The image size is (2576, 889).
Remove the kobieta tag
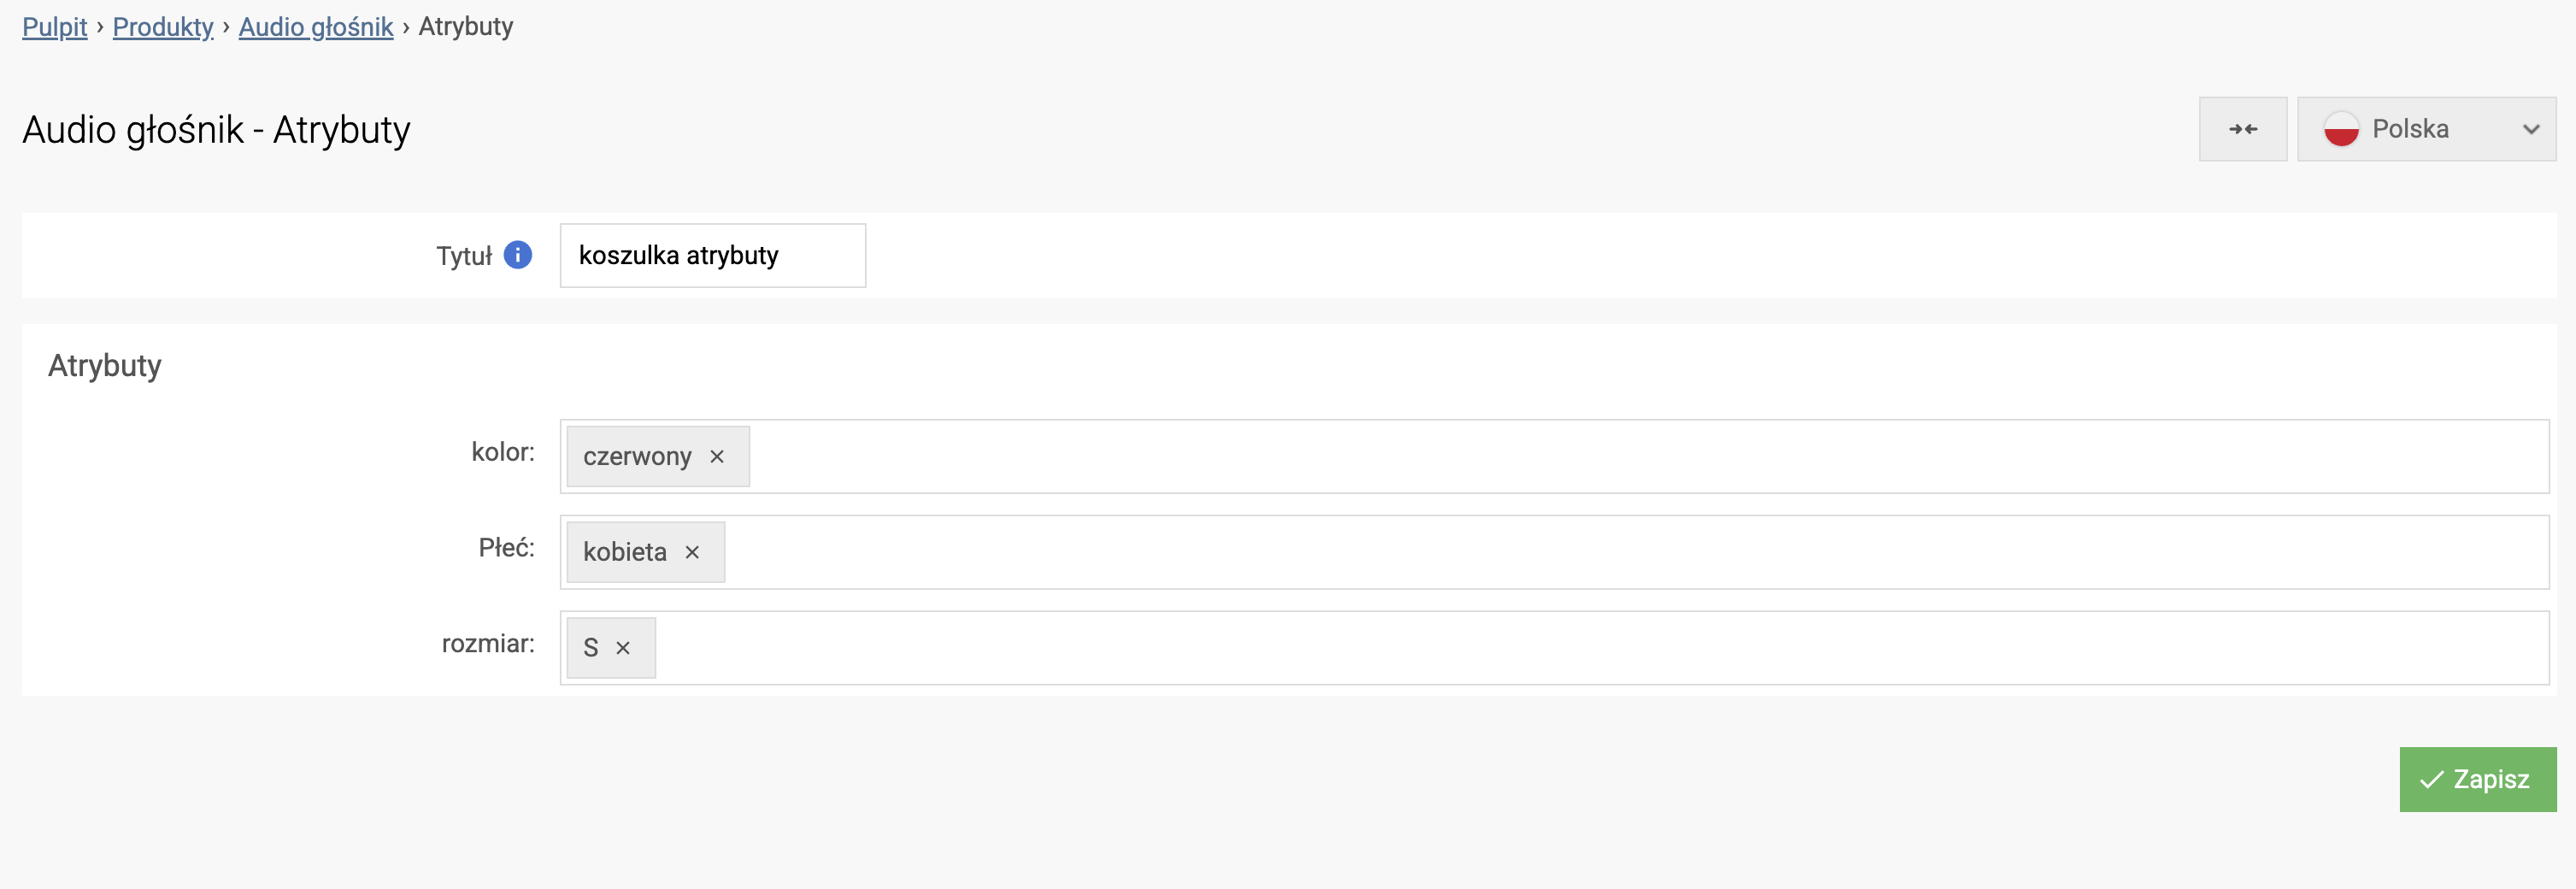[x=692, y=553]
